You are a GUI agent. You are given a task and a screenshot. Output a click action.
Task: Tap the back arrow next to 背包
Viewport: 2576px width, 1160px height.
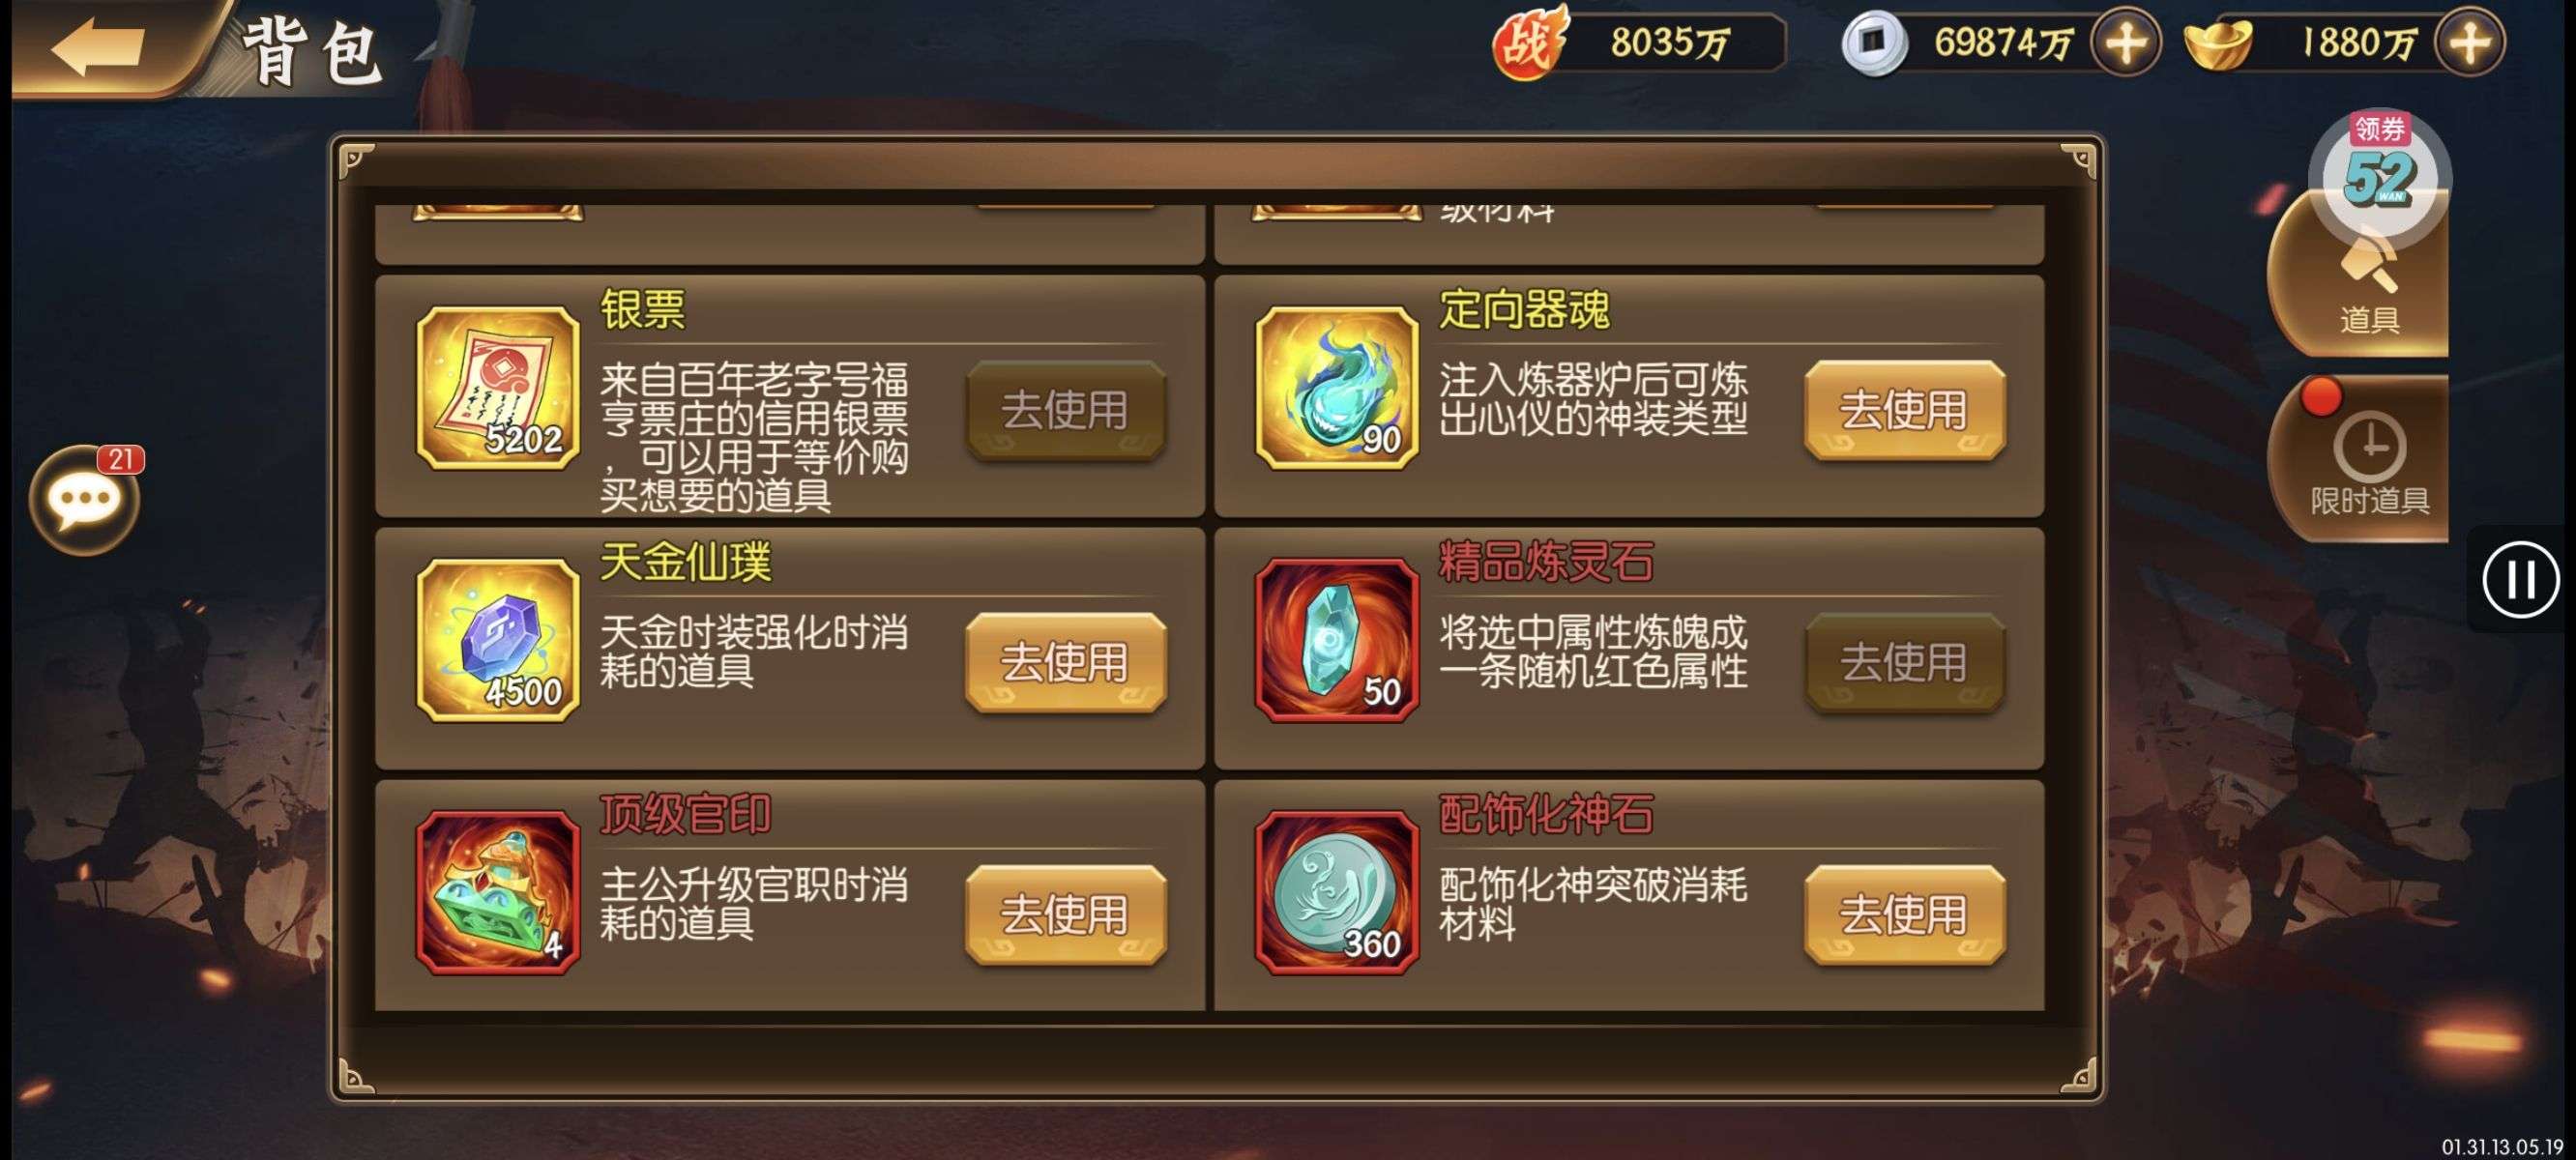pos(98,45)
